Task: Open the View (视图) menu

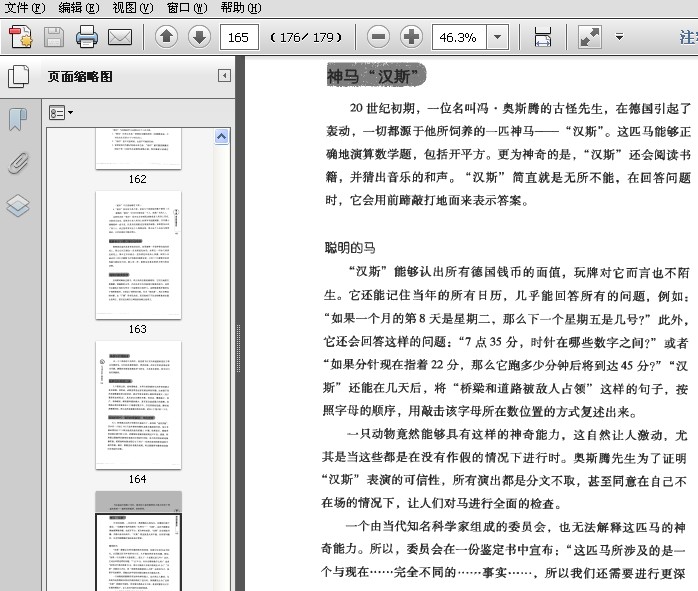Action: [x=133, y=8]
